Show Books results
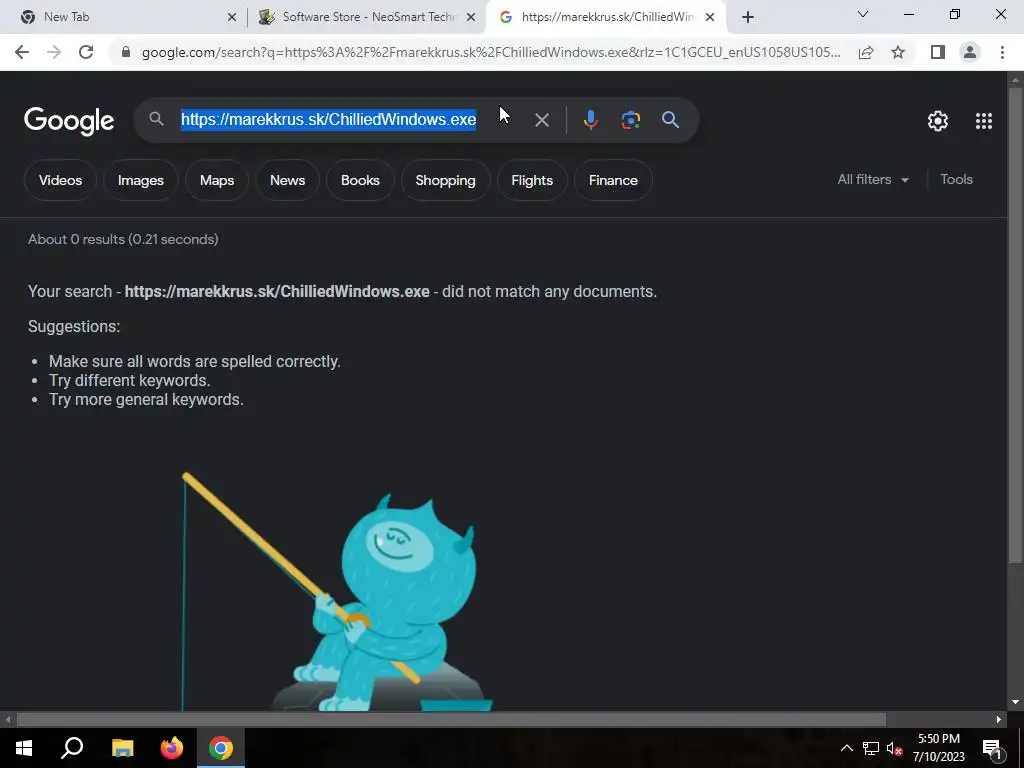The height and width of the screenshot is (768, 1024). tap(360, 180)
